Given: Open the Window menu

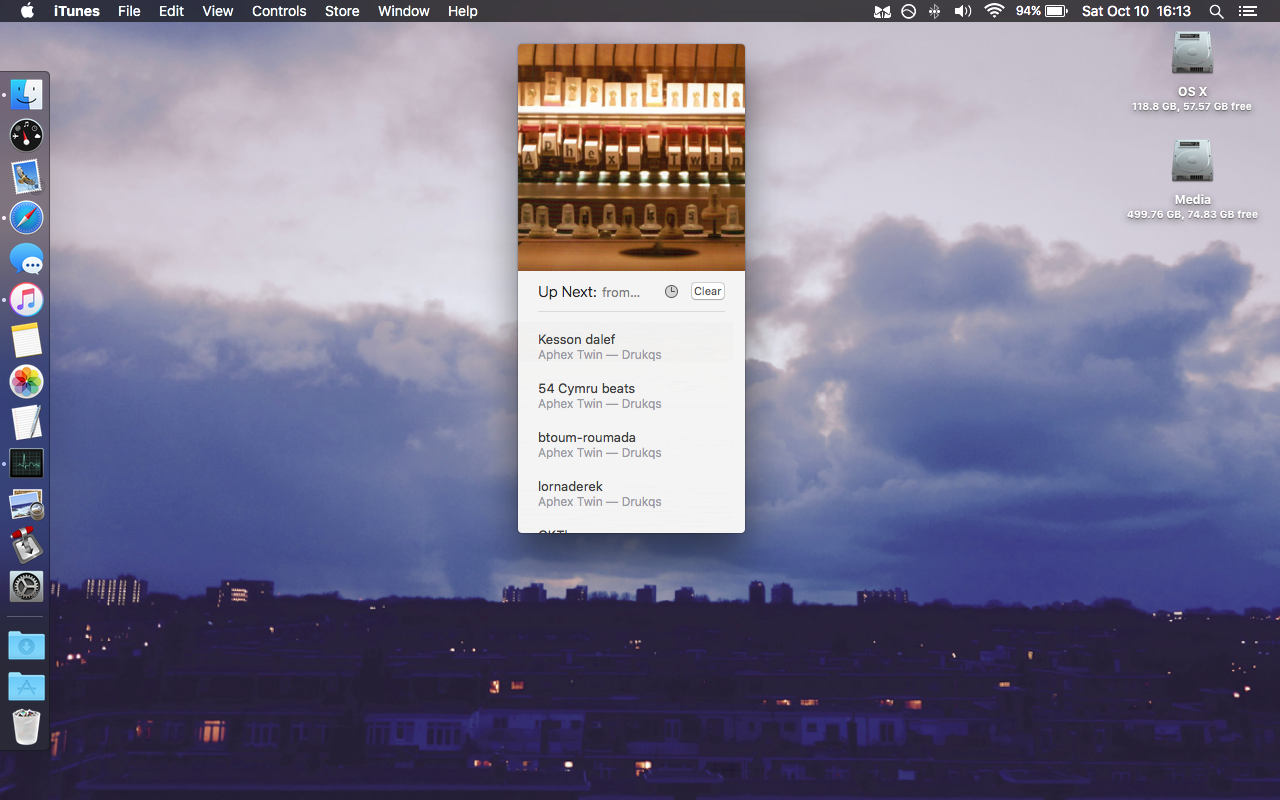Looking at the screenshot, I should point(404,11).
